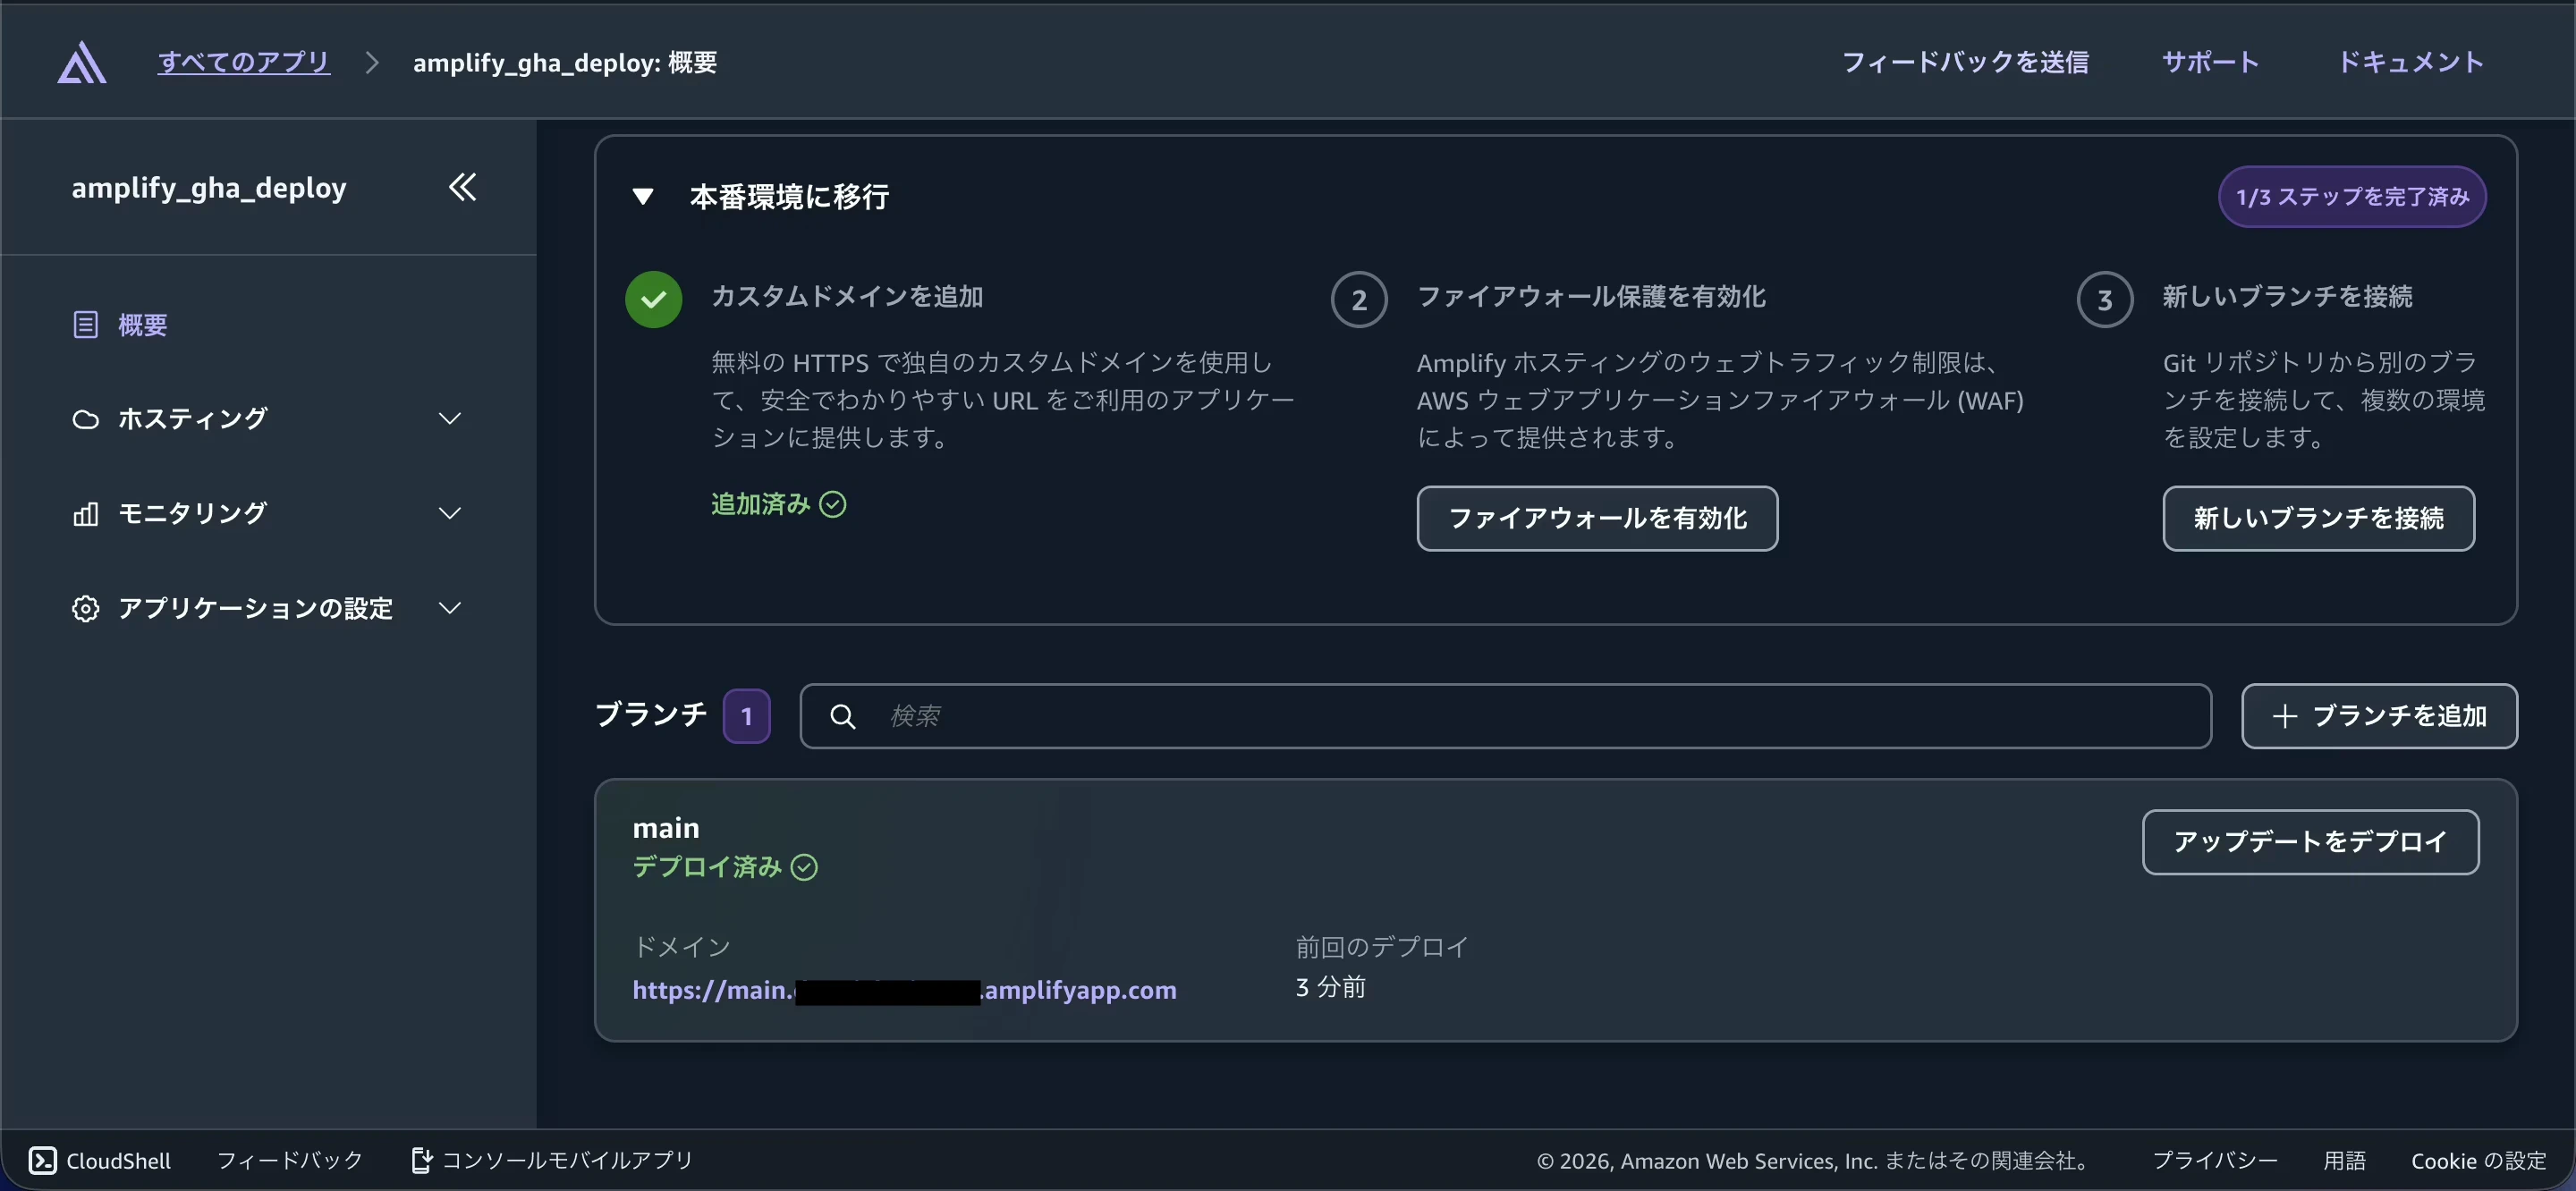Image resolution: width=2576 pixels, height=1191 pixels.
Task: Click the 1/3 ステップを完了済み badge
Action: click(x=2352, y=197)
